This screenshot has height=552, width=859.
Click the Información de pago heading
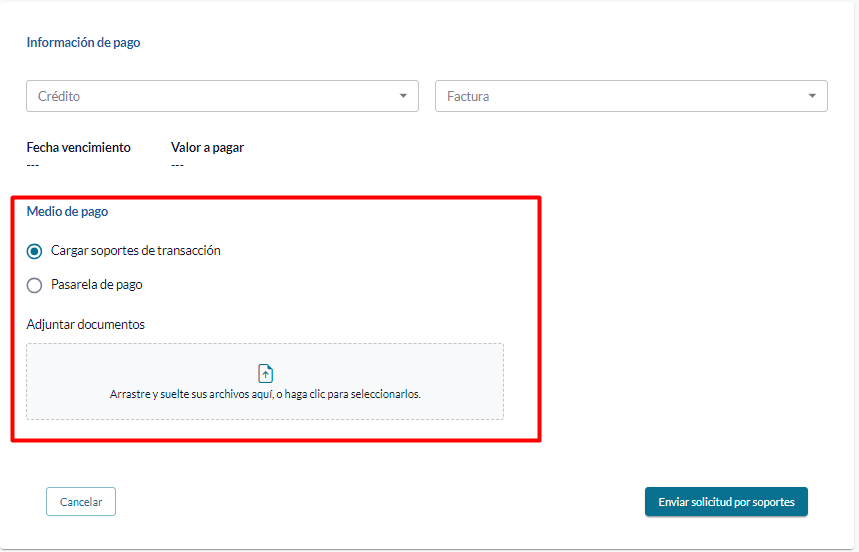(83, 43)
